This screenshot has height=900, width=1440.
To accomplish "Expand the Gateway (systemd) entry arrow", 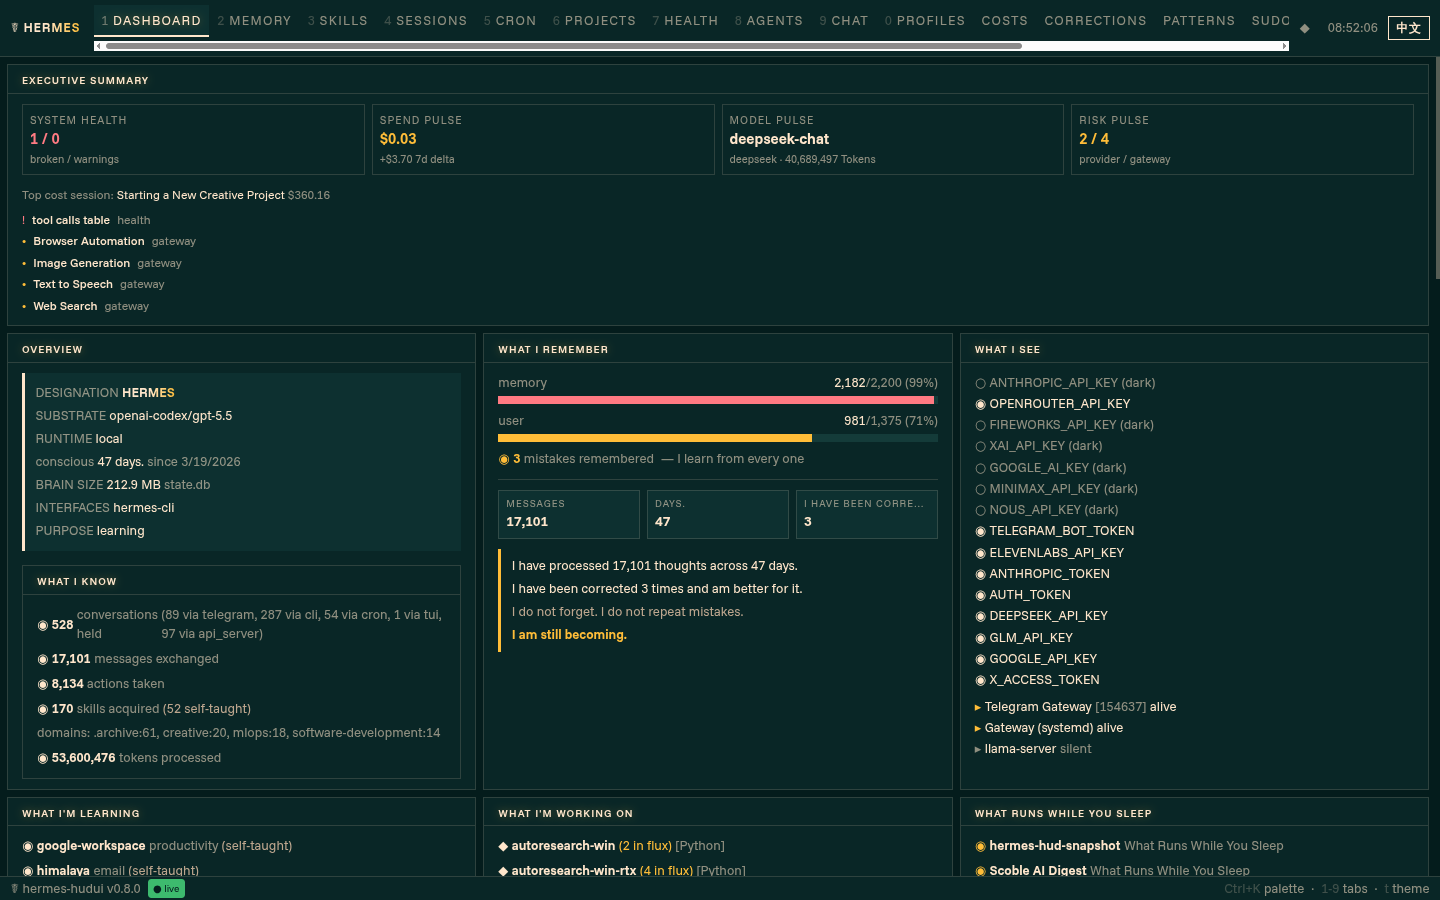I will pos(978,728).
